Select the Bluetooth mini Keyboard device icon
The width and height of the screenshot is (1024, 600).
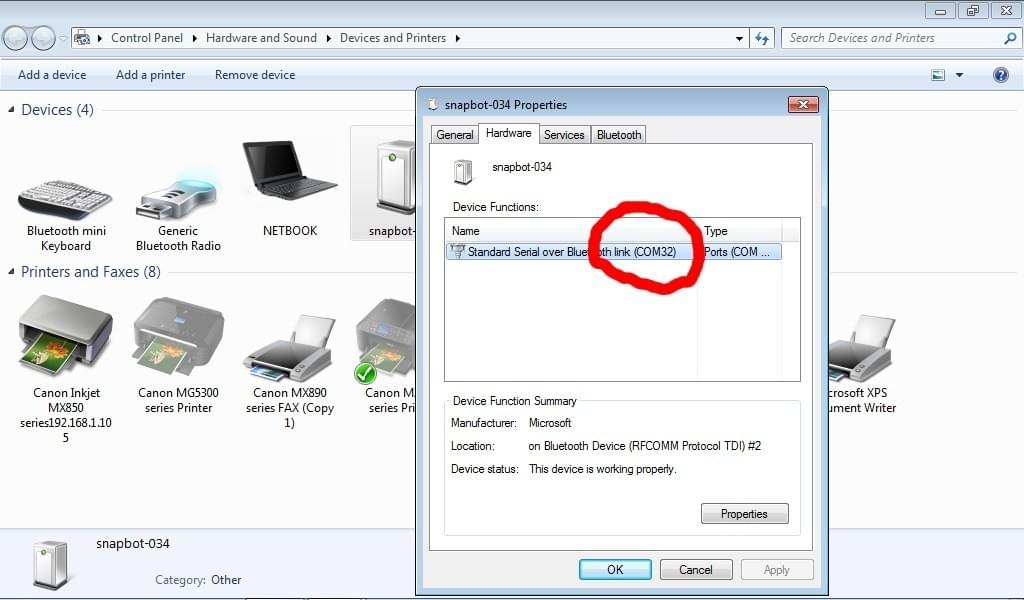click(x=65, y=199)
